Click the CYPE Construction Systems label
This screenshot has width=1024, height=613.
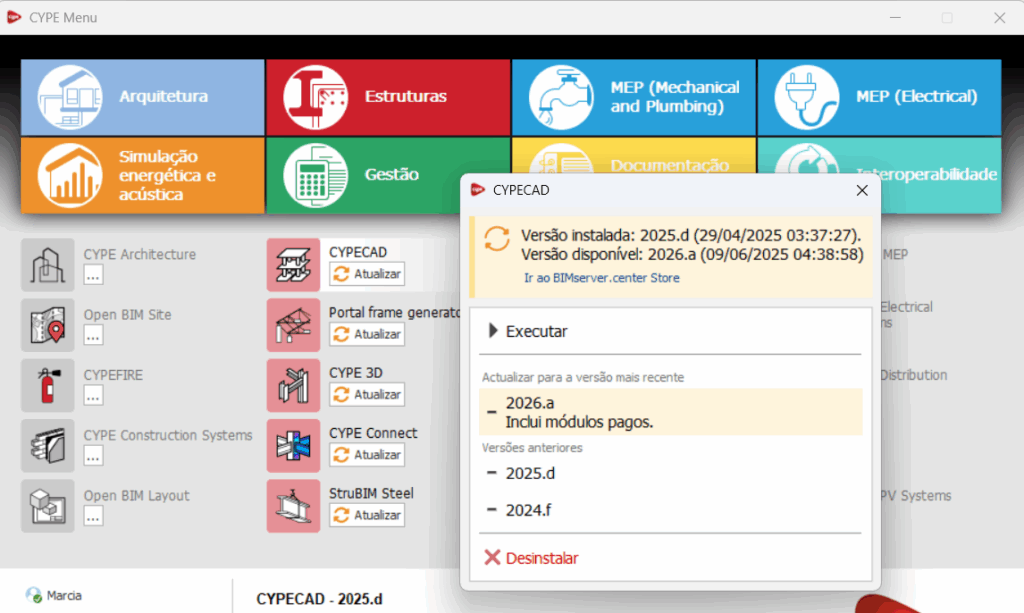click(168, 435)
